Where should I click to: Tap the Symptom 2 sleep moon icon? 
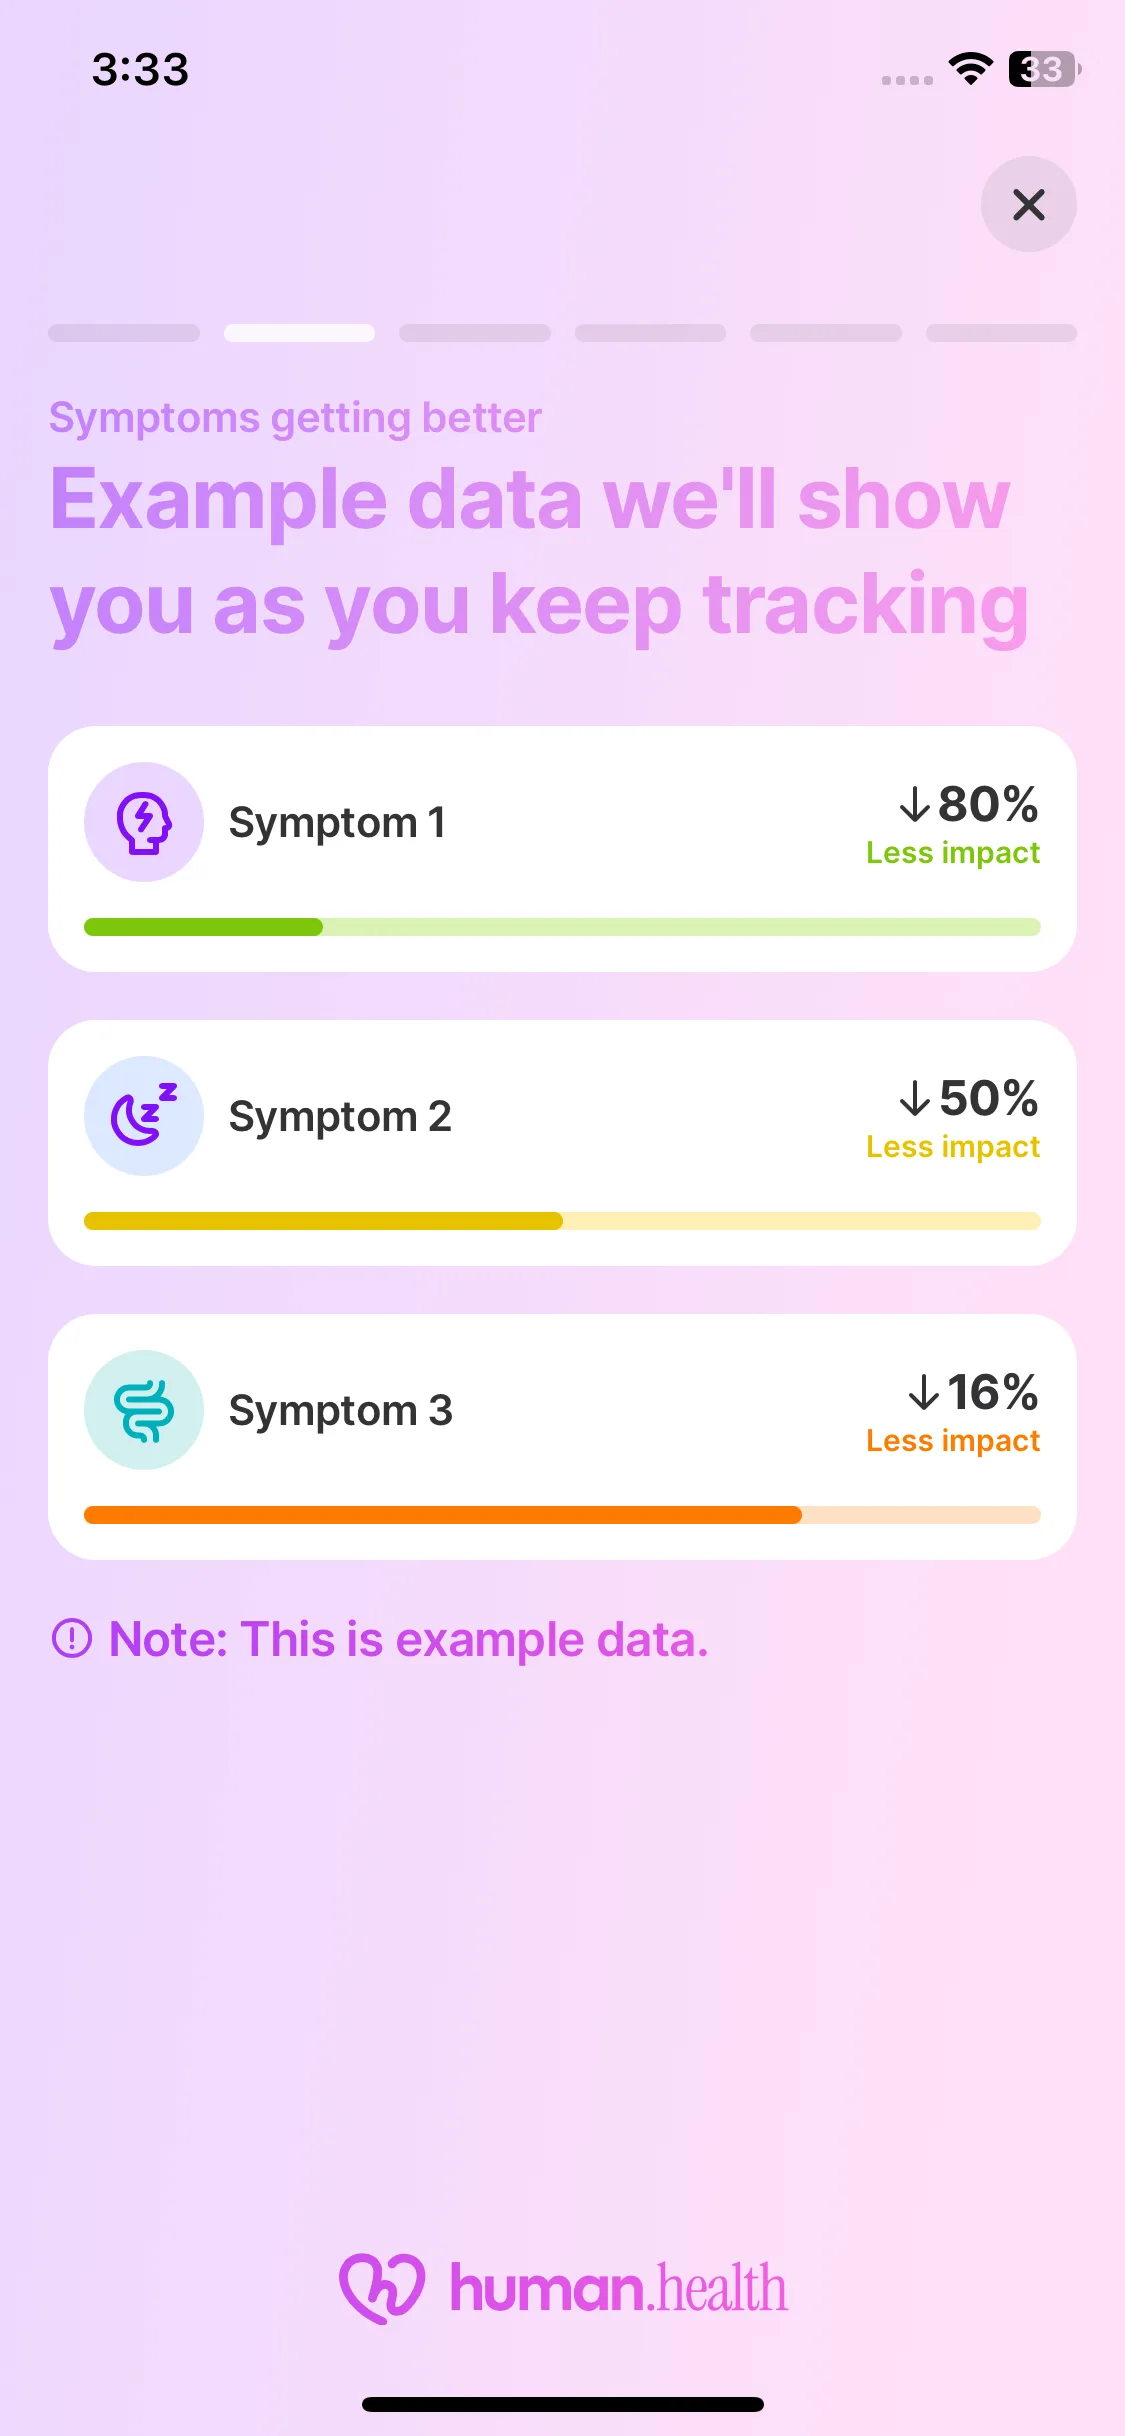click(144, 1116)
